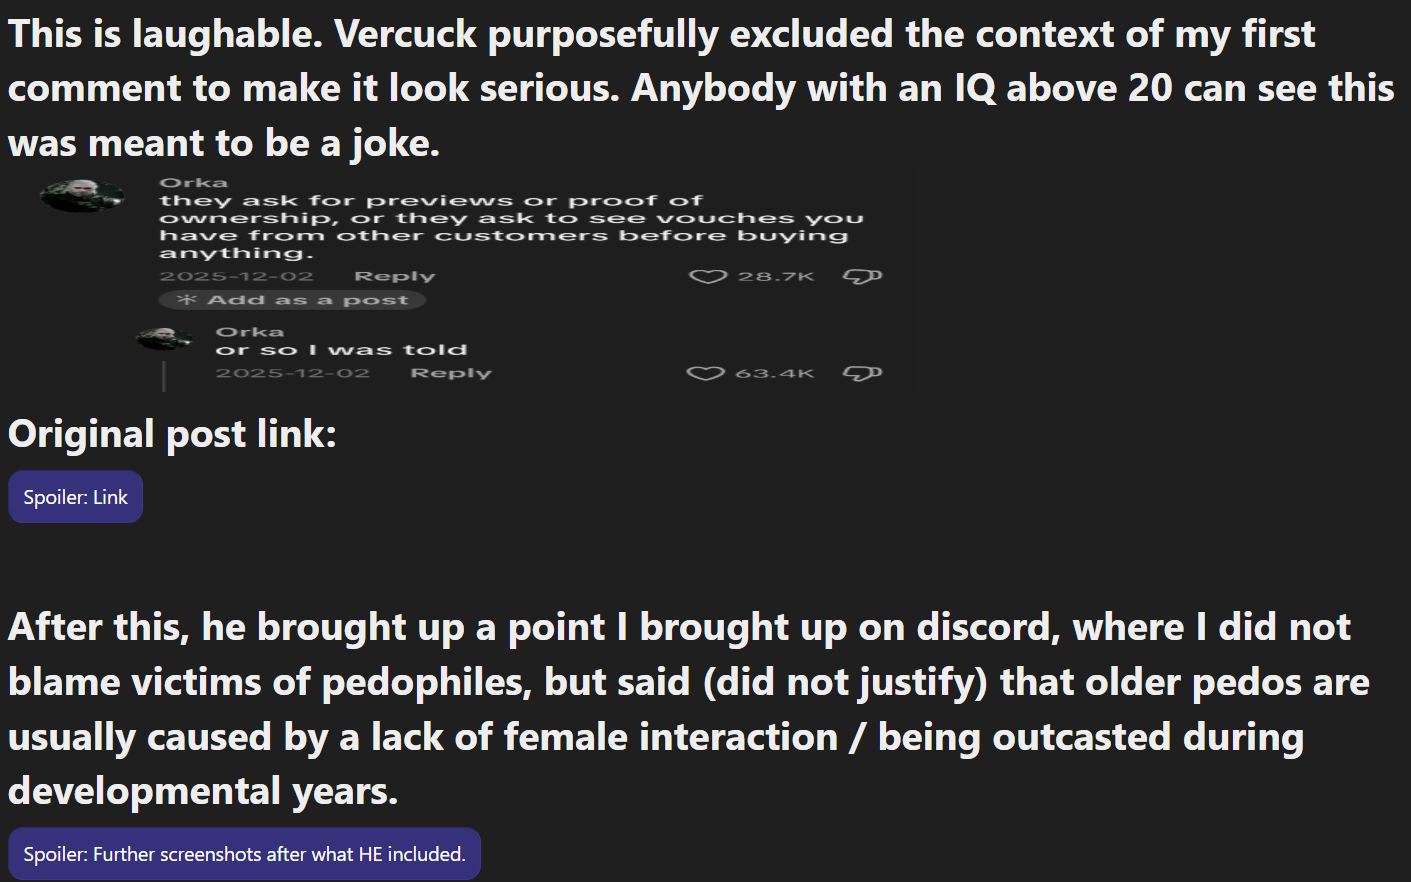
Task: Like the comment with 28.7K likes
Action: click(707, 276)
